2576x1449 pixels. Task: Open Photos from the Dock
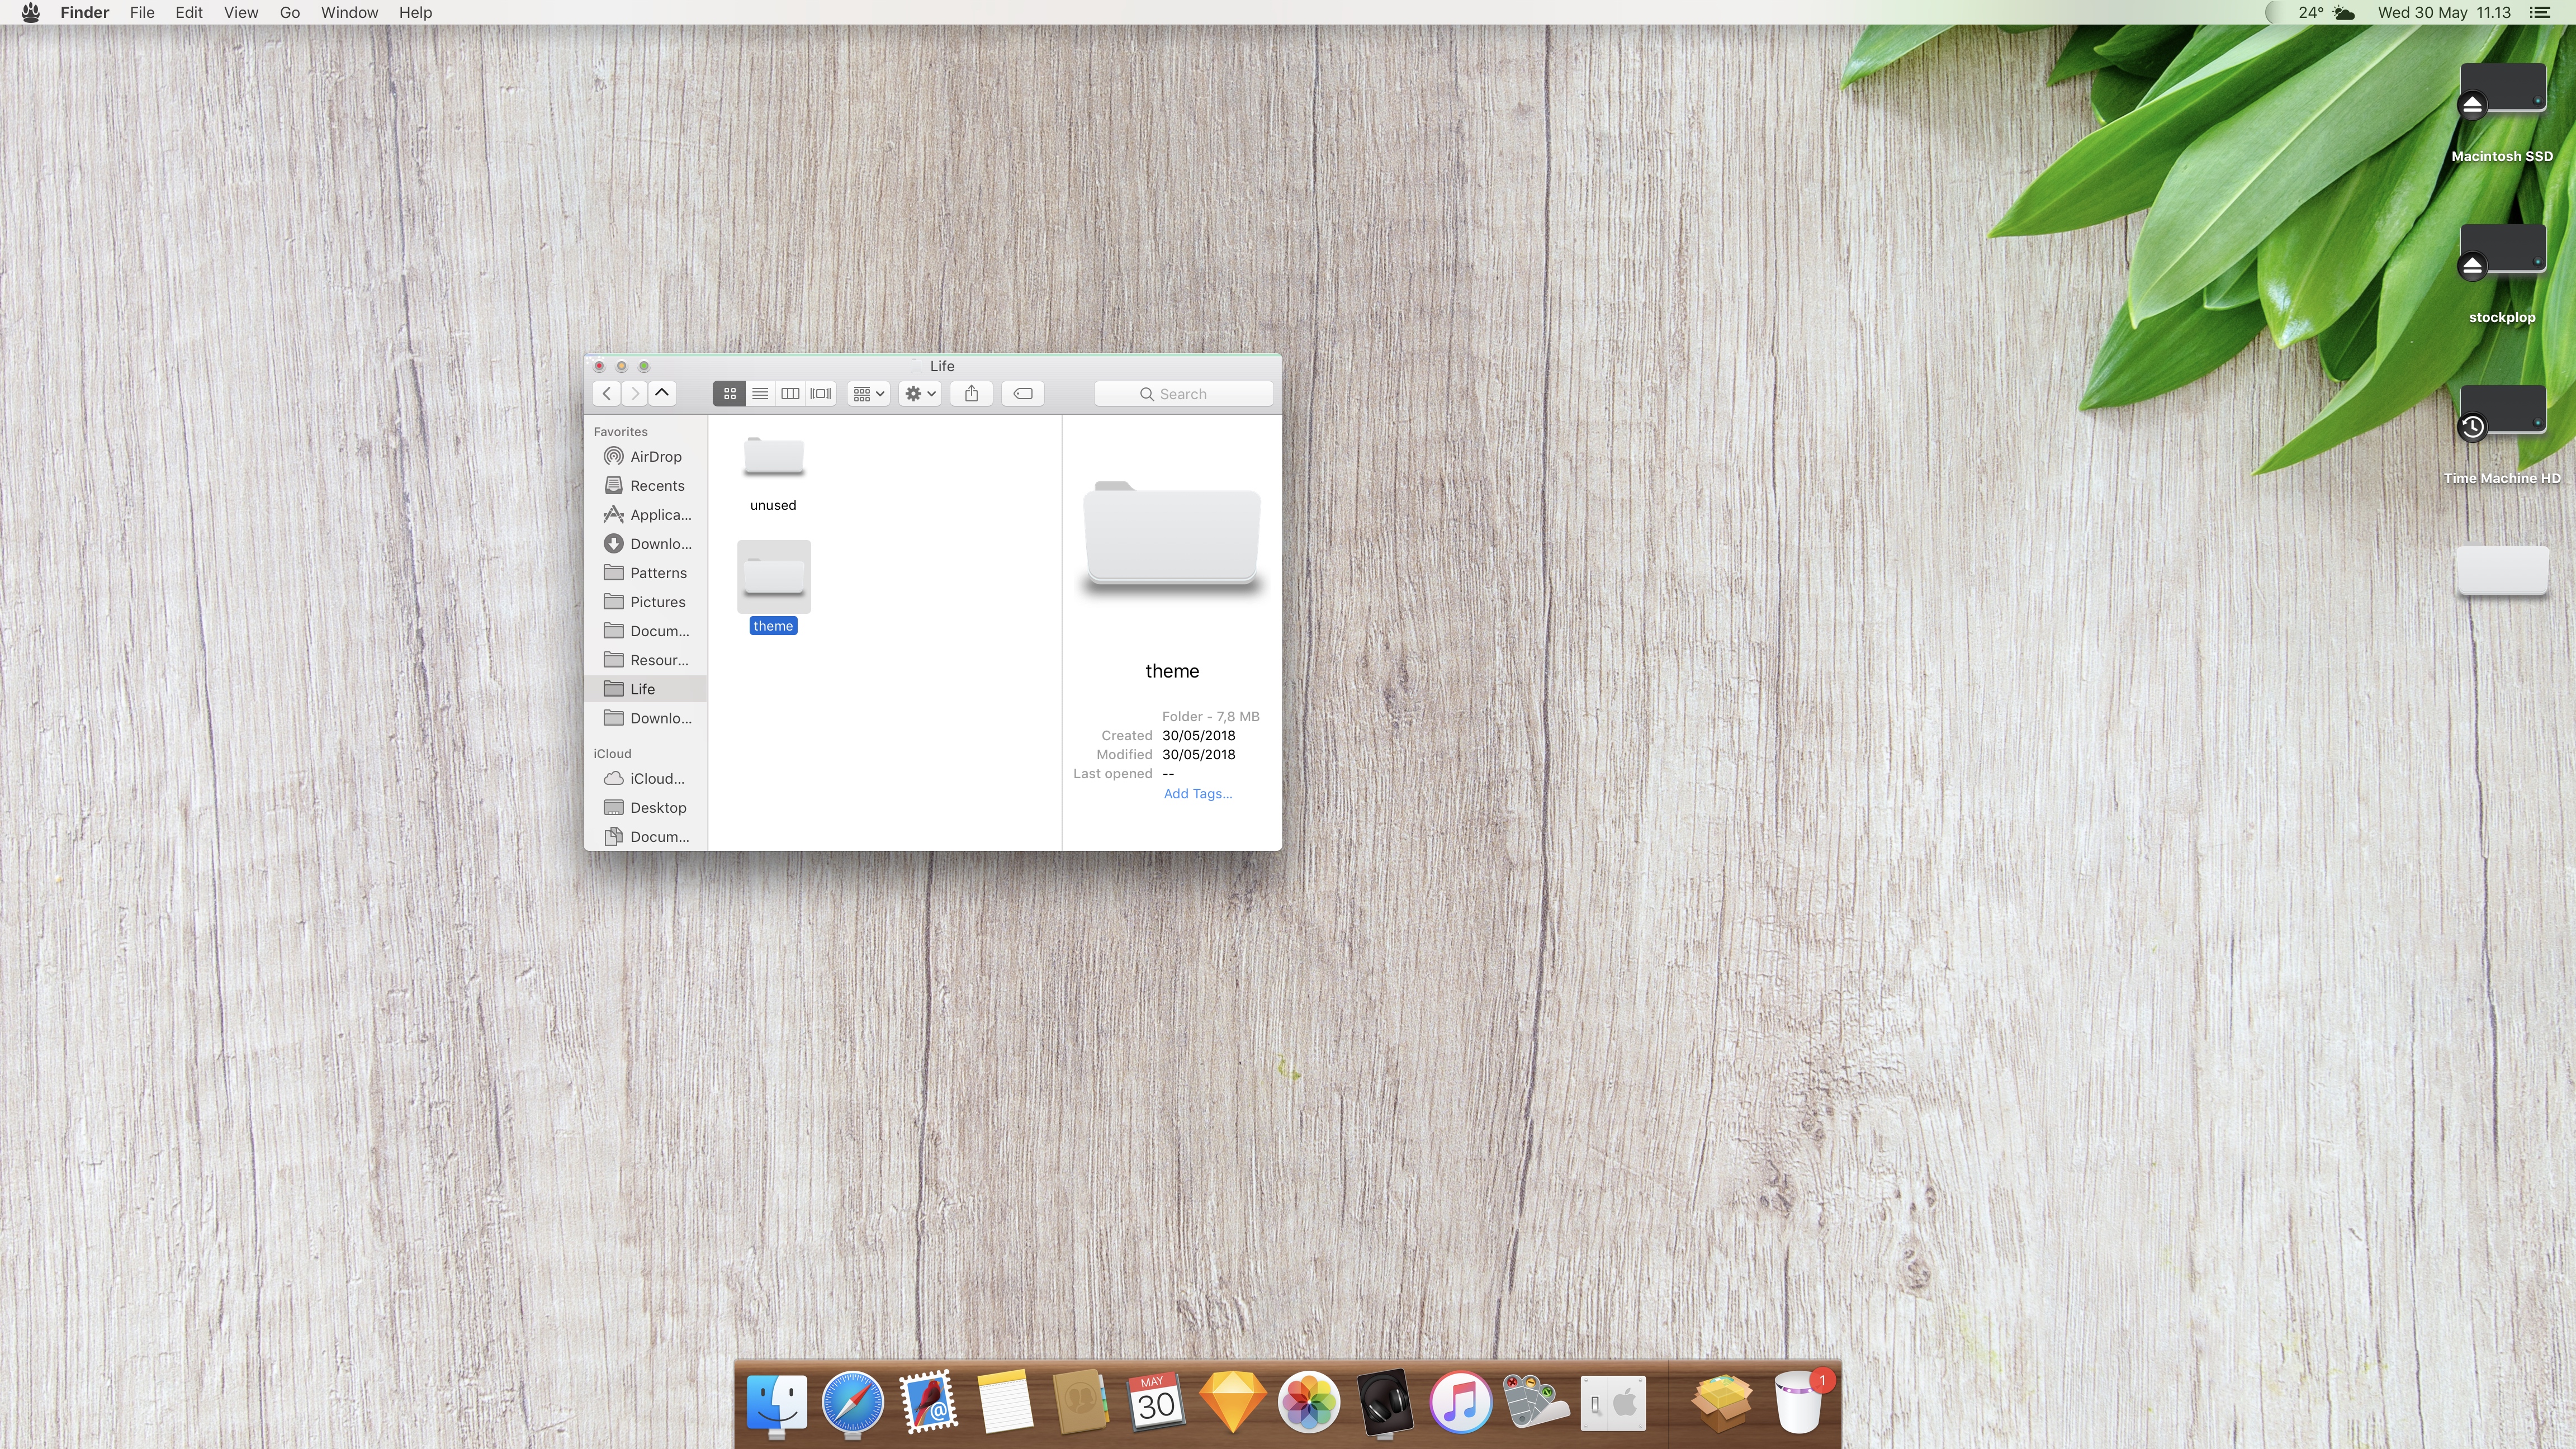point(1308,1402)
